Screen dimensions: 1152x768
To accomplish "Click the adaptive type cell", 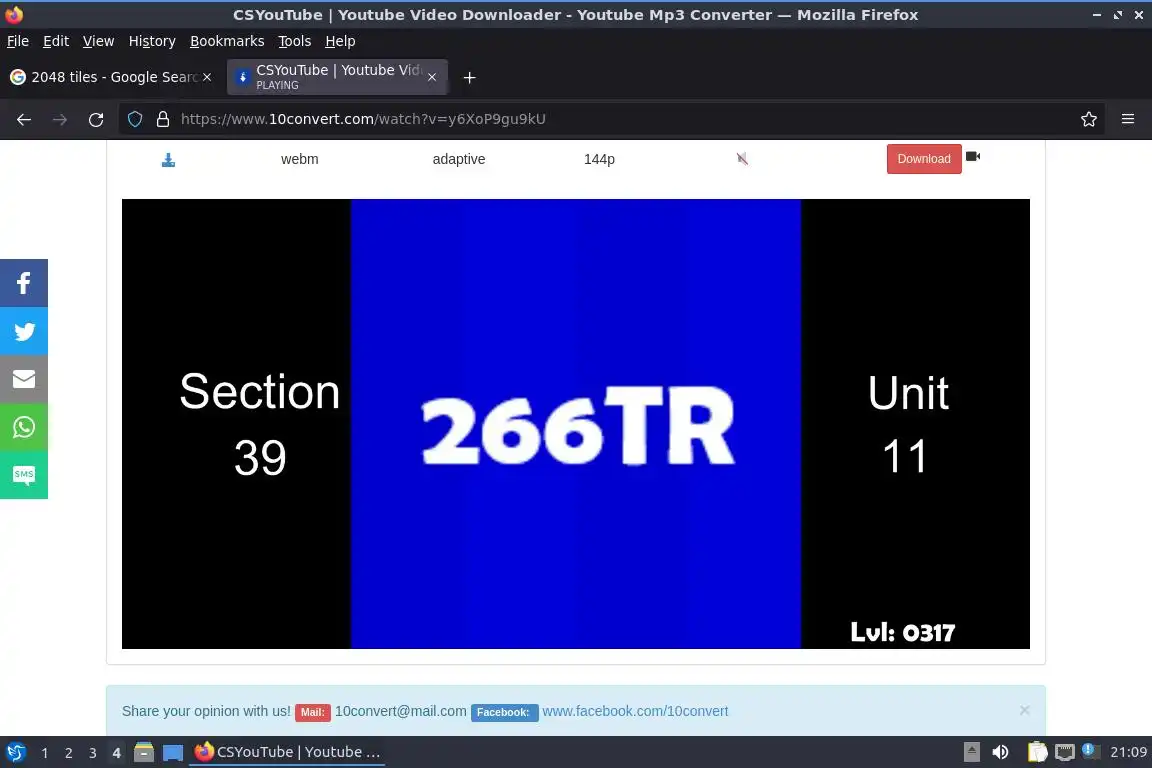I will 458,159.
